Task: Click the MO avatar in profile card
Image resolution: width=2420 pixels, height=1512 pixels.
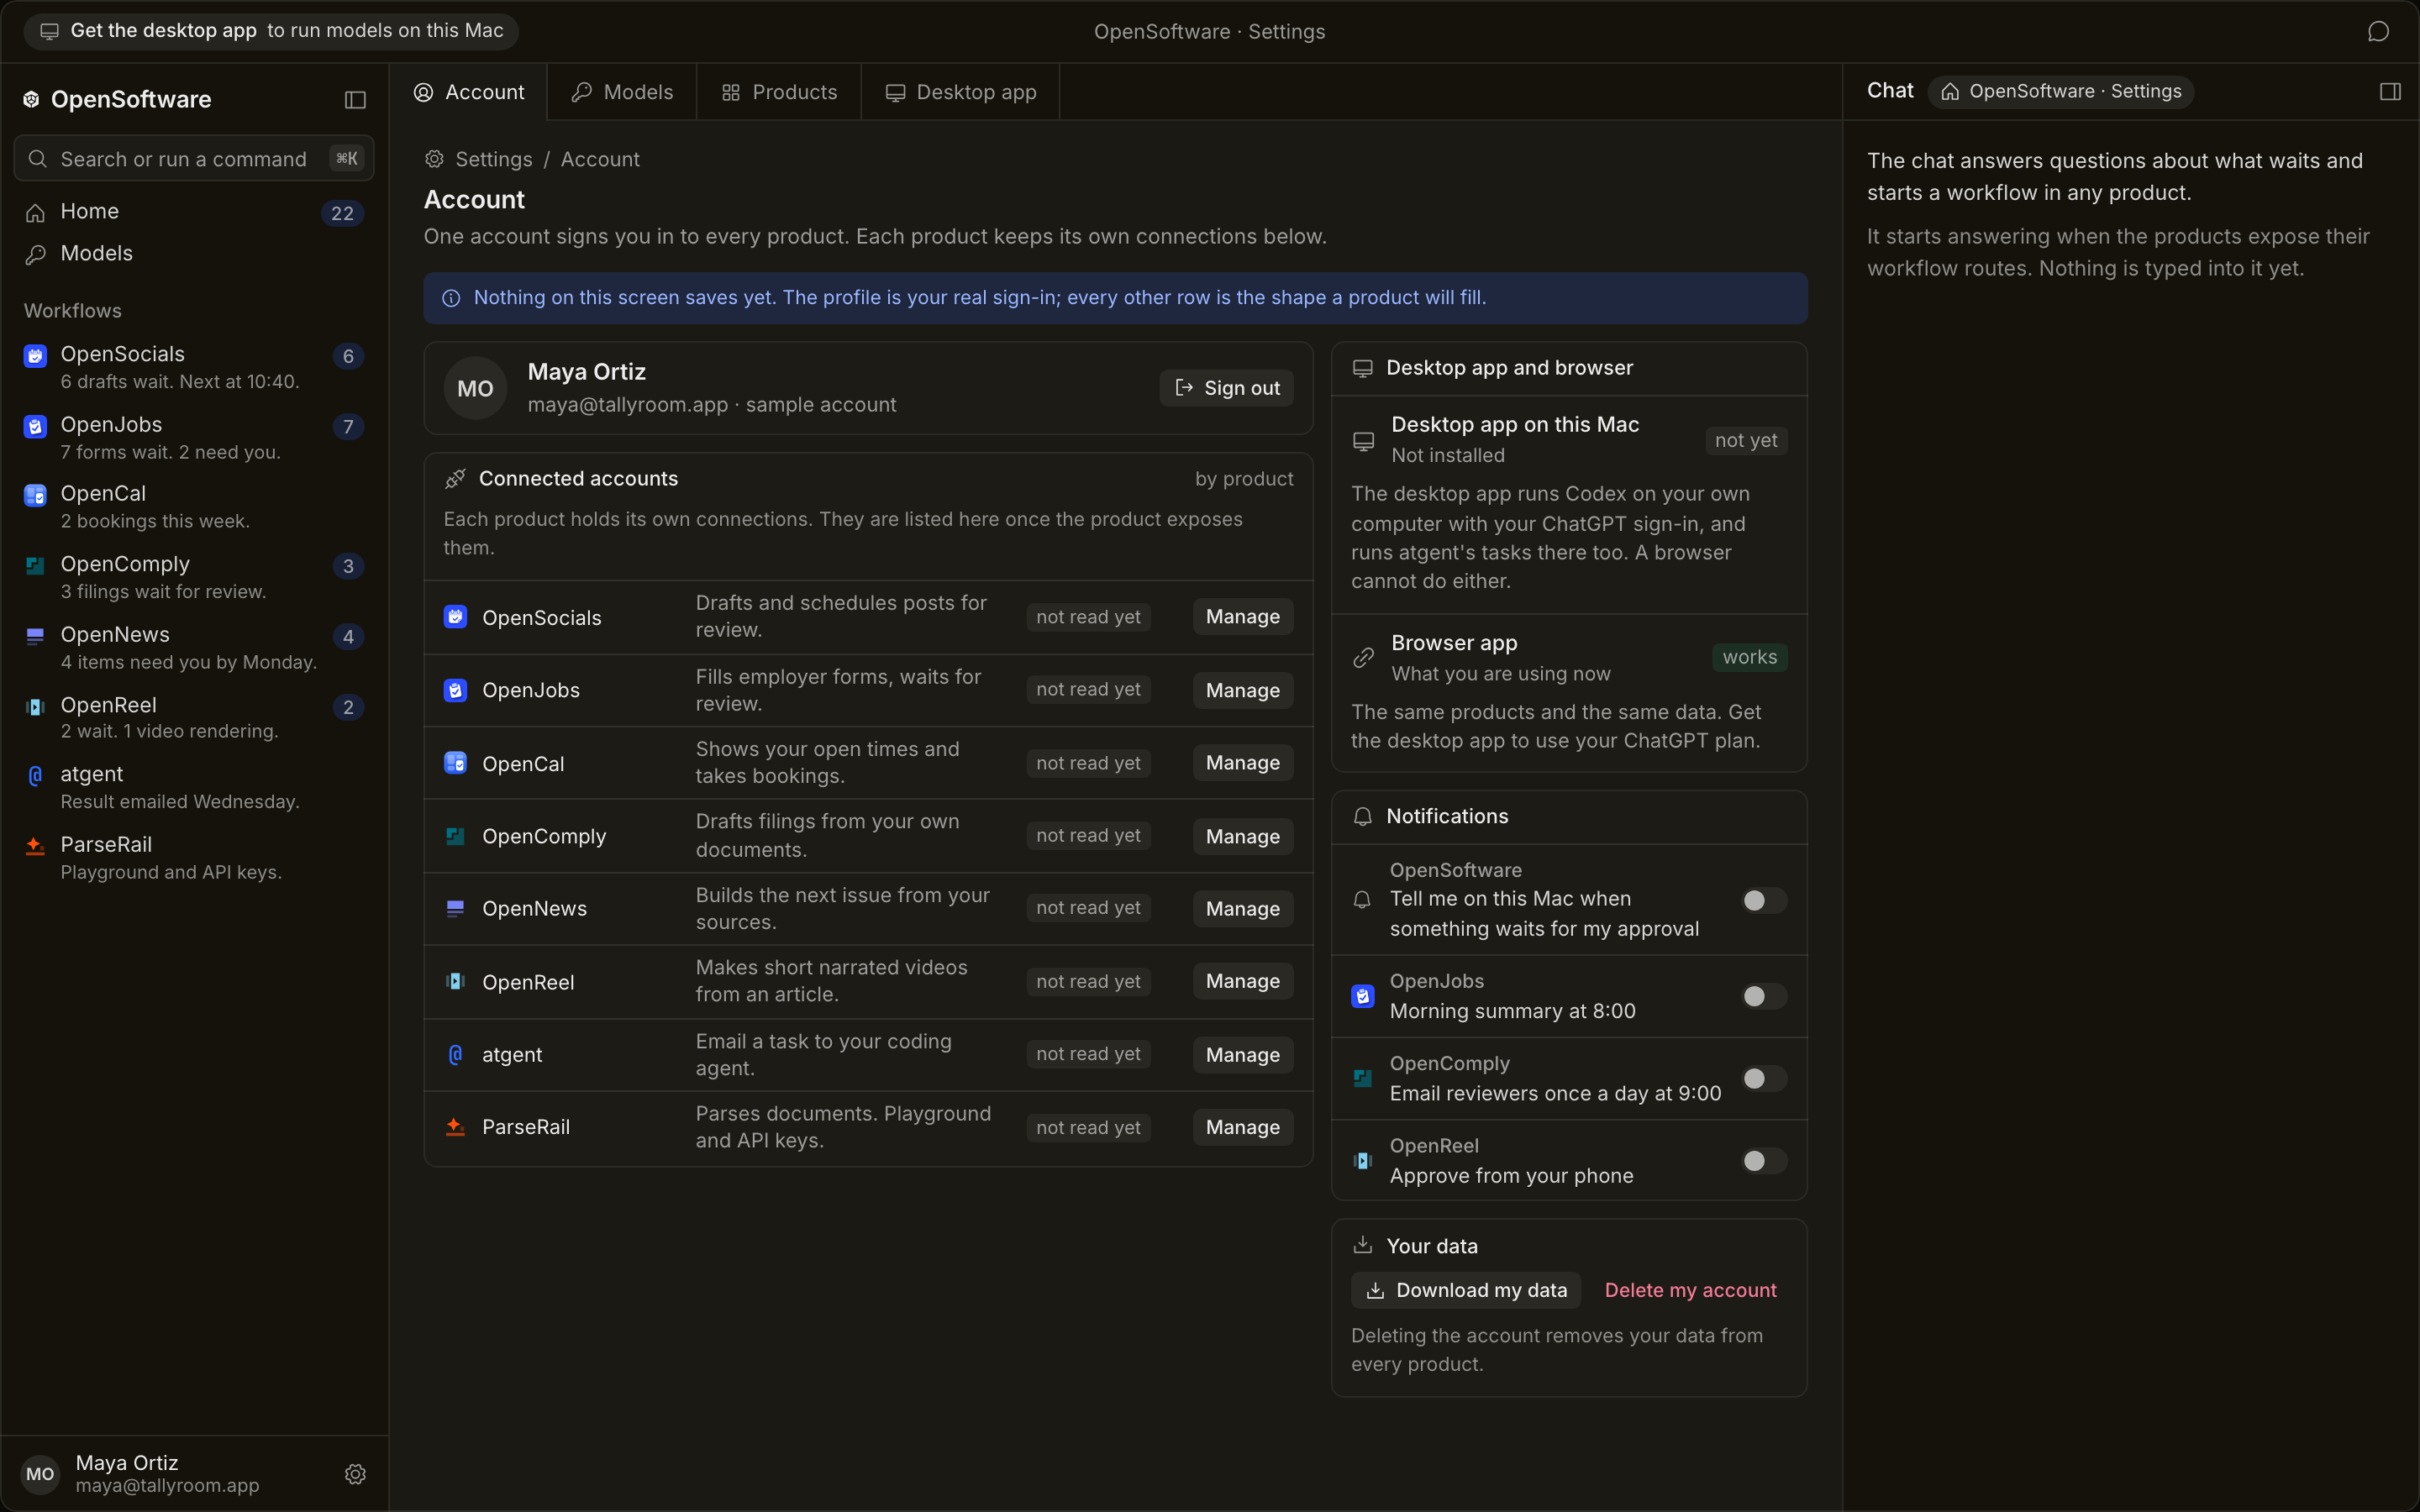Action: pos(475,388)
